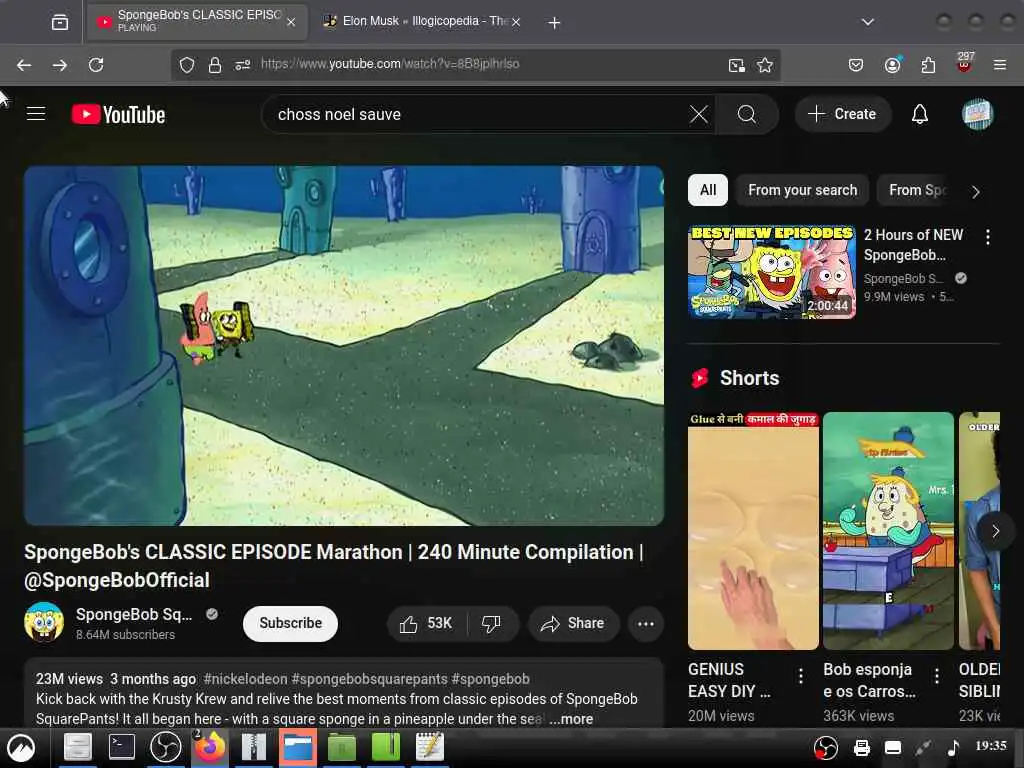Click the video player to pause
This screenshot has height=768, width=1024.
point(344,345)
